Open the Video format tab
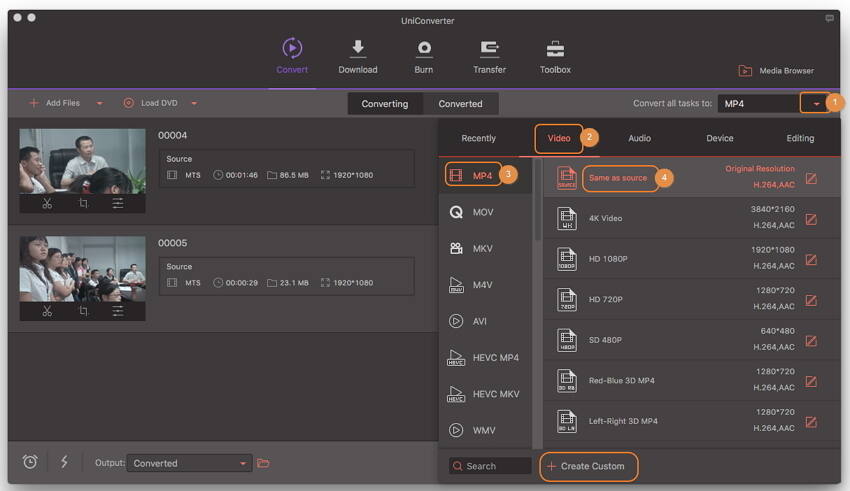This screenshot has height=491, width=850. tap(558, 138)
